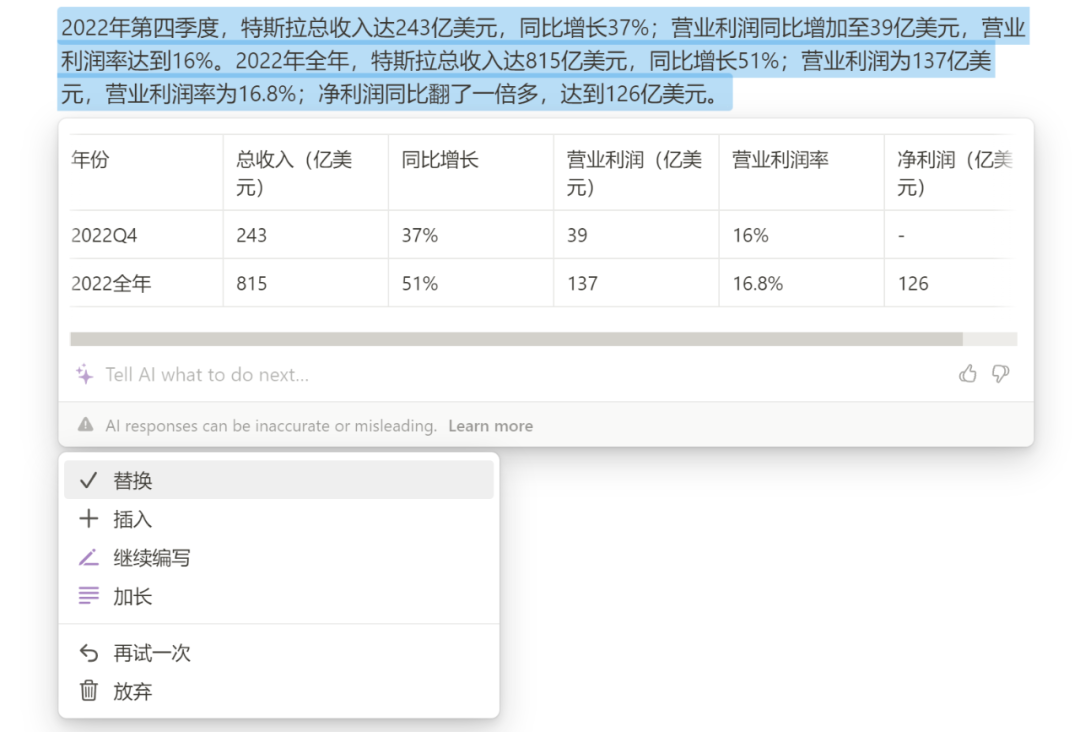Image resolution: width=1080 pixels, height=732 pixels.
Task: Focus the Tell AI what to do next field
Action: coord(523,375)
